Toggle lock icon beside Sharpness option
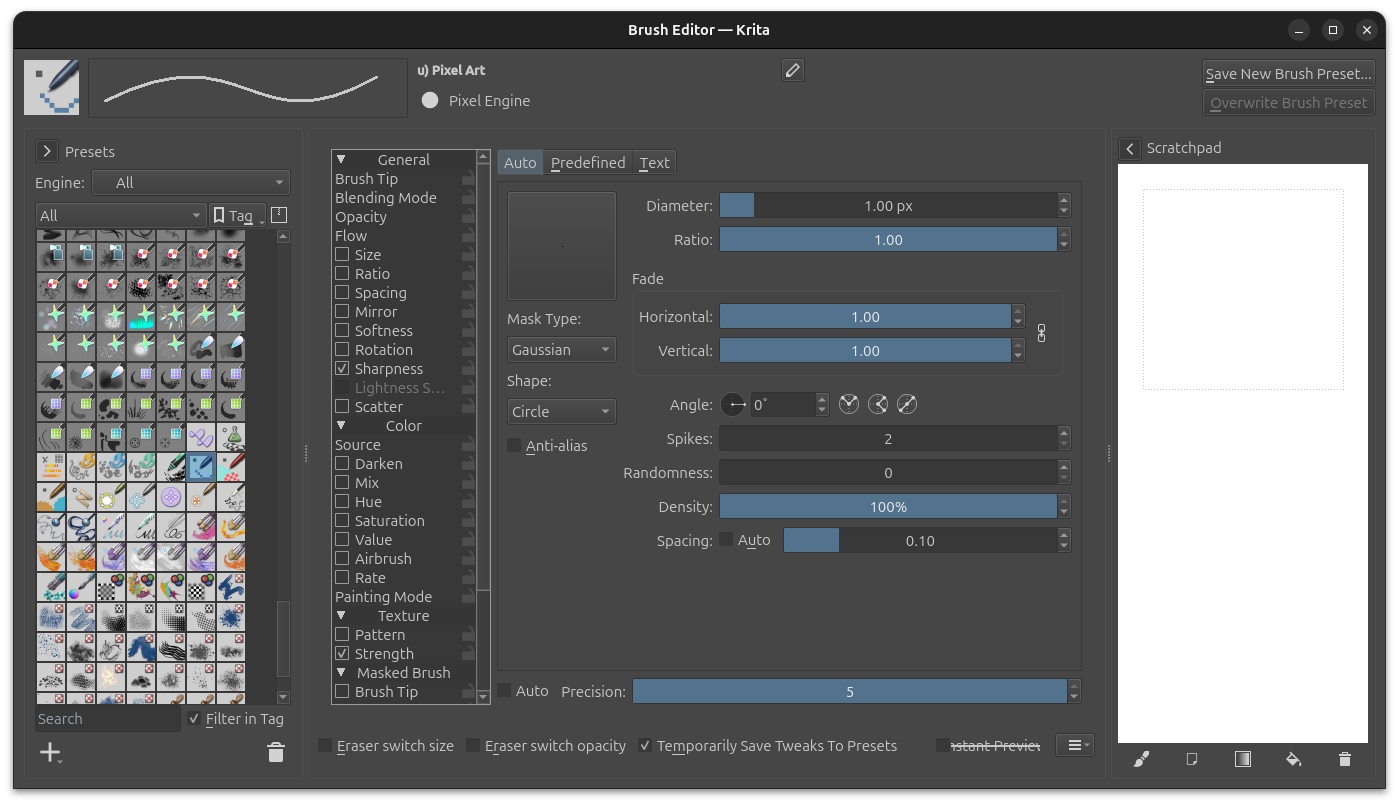 point(468,369)
